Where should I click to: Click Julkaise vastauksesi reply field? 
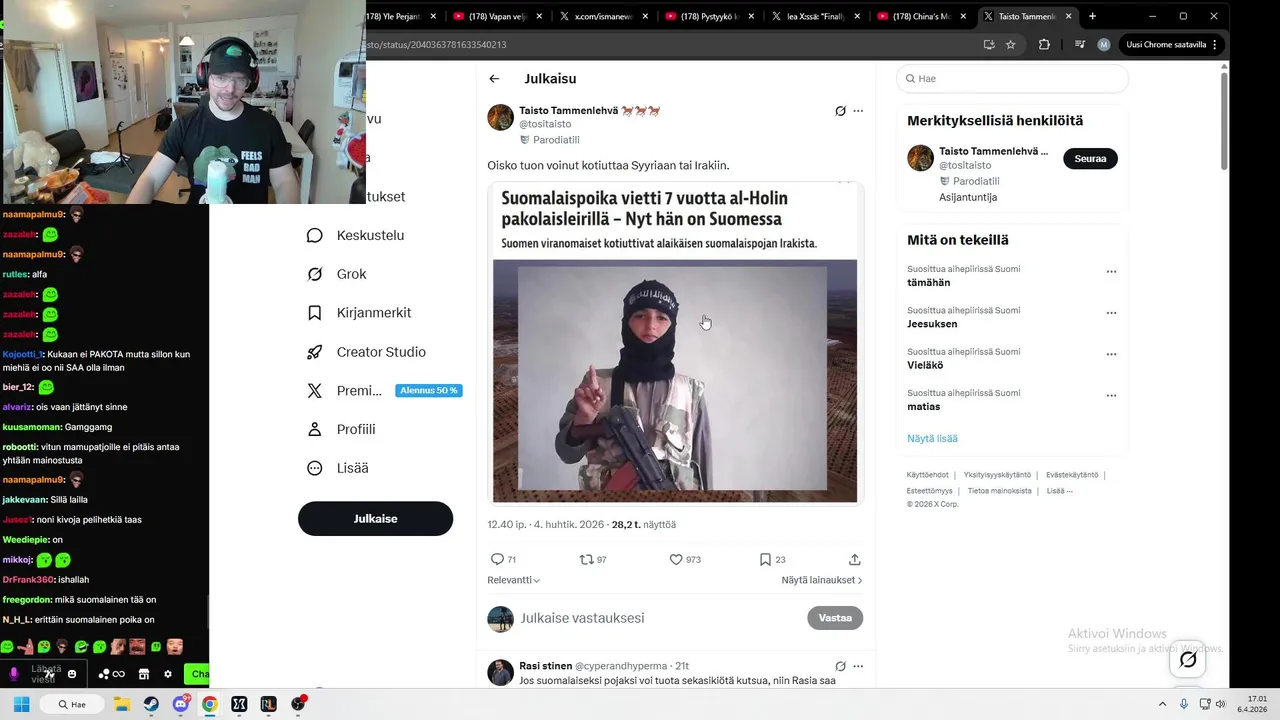582,618
